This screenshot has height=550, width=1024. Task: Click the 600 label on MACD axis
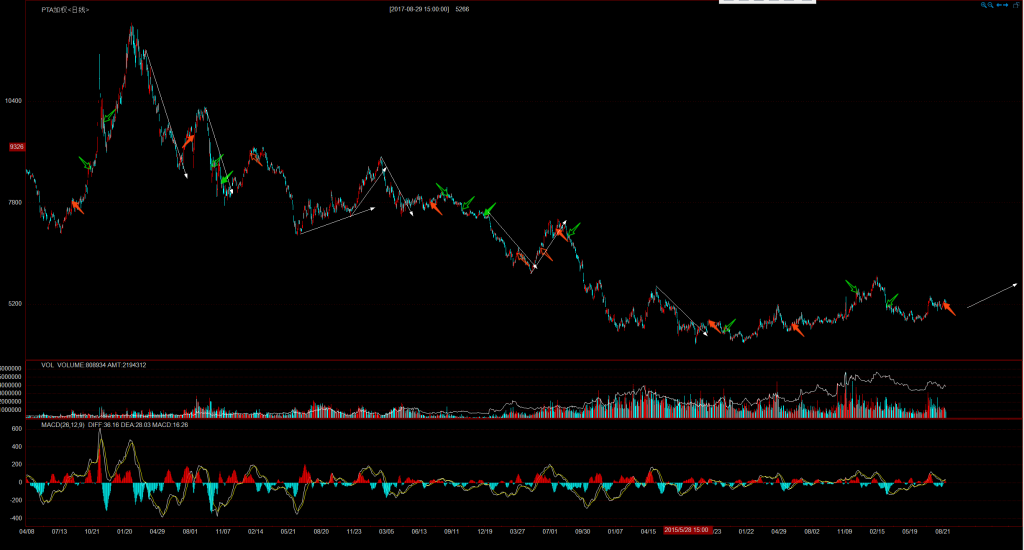tap(16, 428)
